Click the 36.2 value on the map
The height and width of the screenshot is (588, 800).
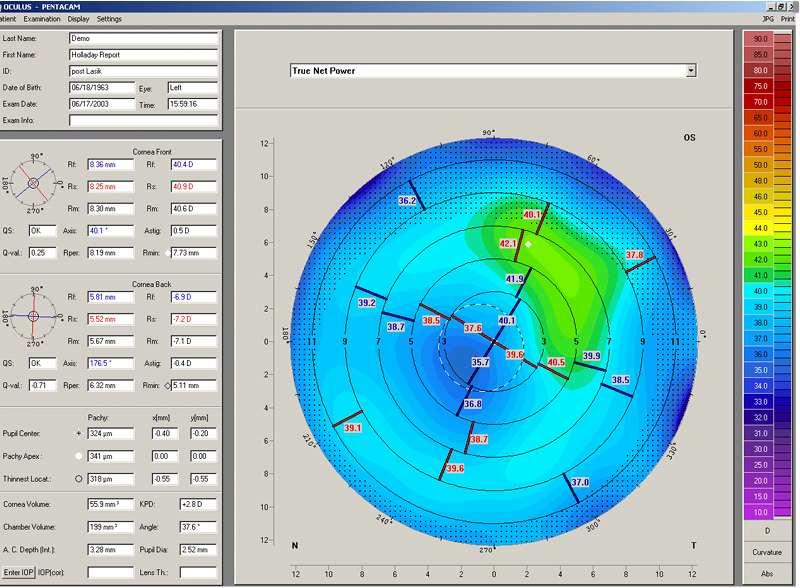click(407, 201)
